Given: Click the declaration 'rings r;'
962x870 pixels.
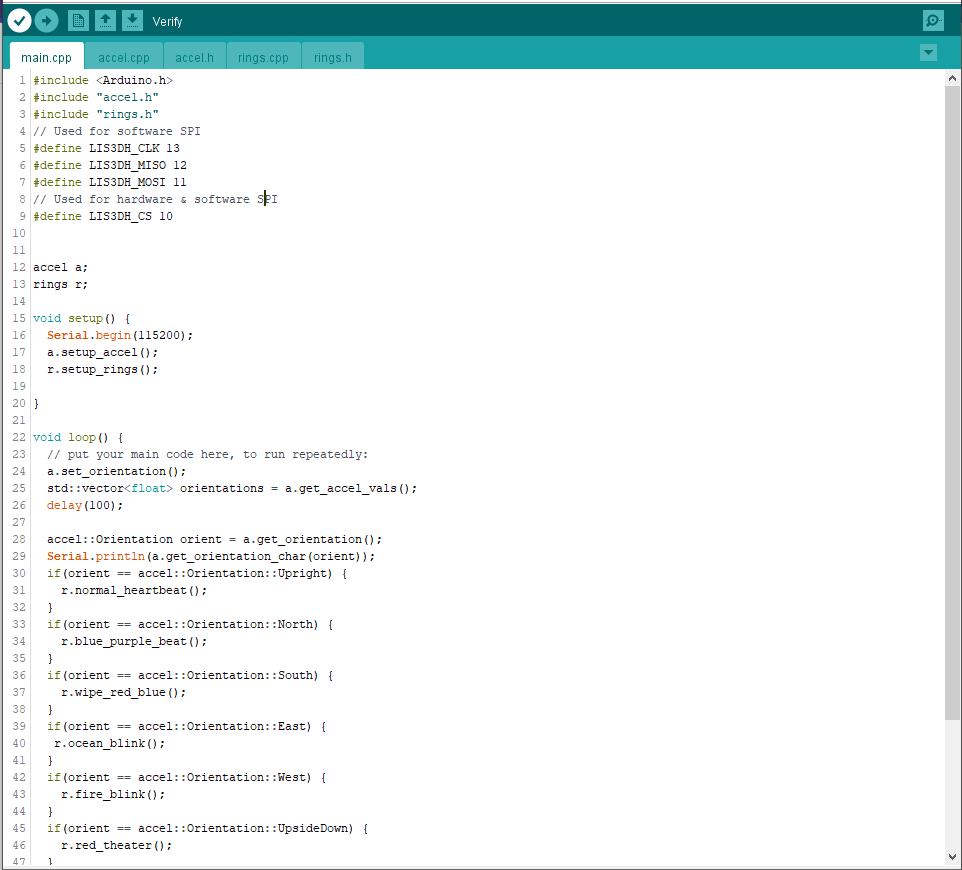Looking at the screenshot, I should pyautogui.click(x=60, y=285).
